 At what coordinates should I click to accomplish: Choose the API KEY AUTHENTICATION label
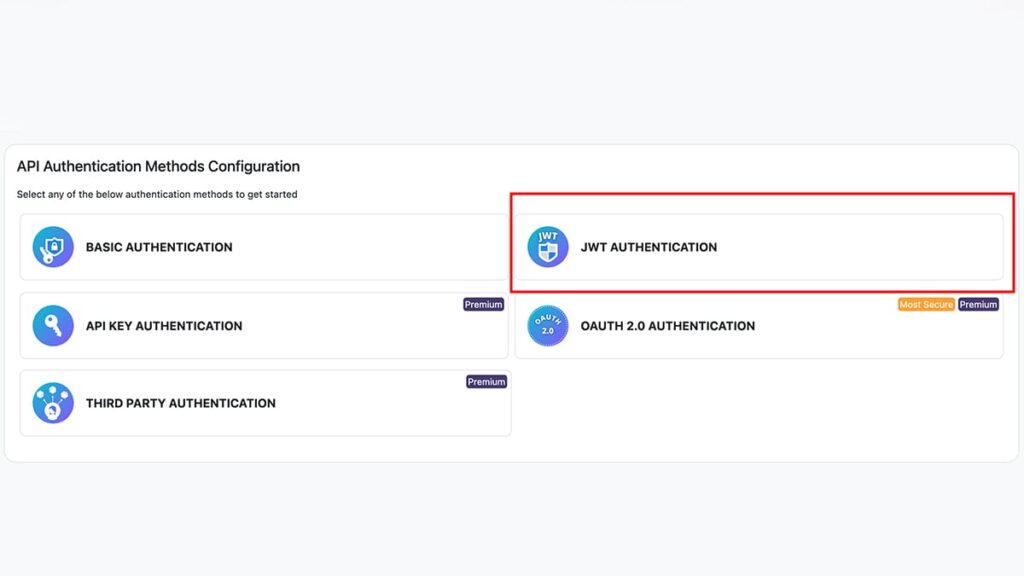click(x=164, y=326)
